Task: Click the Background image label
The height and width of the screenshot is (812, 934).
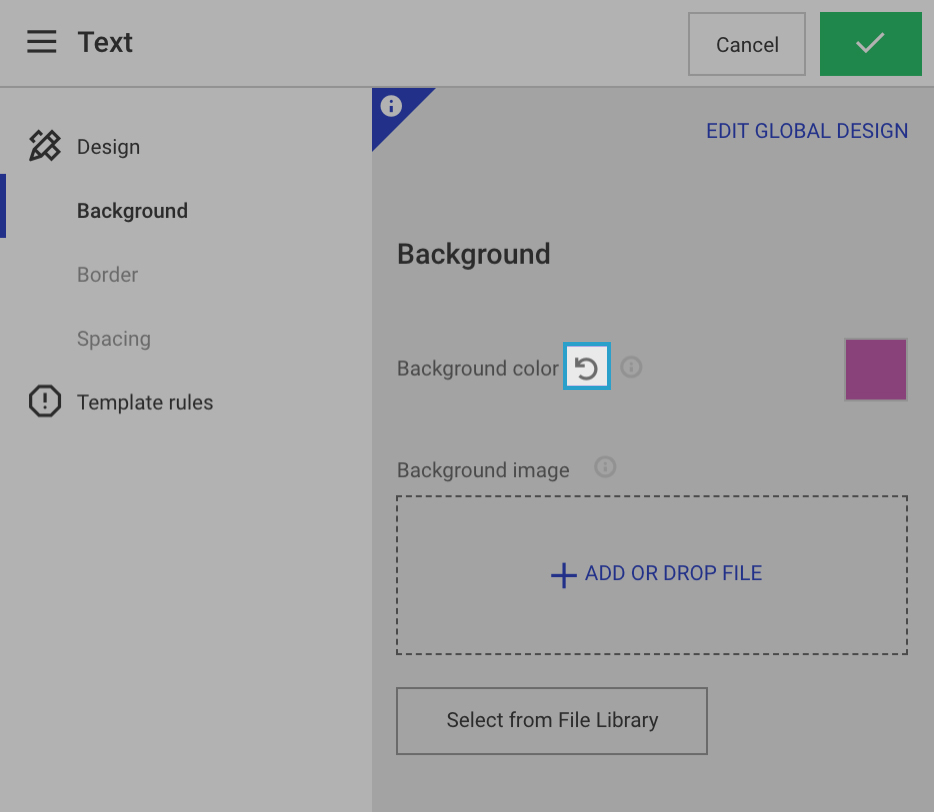Action: 483,470
